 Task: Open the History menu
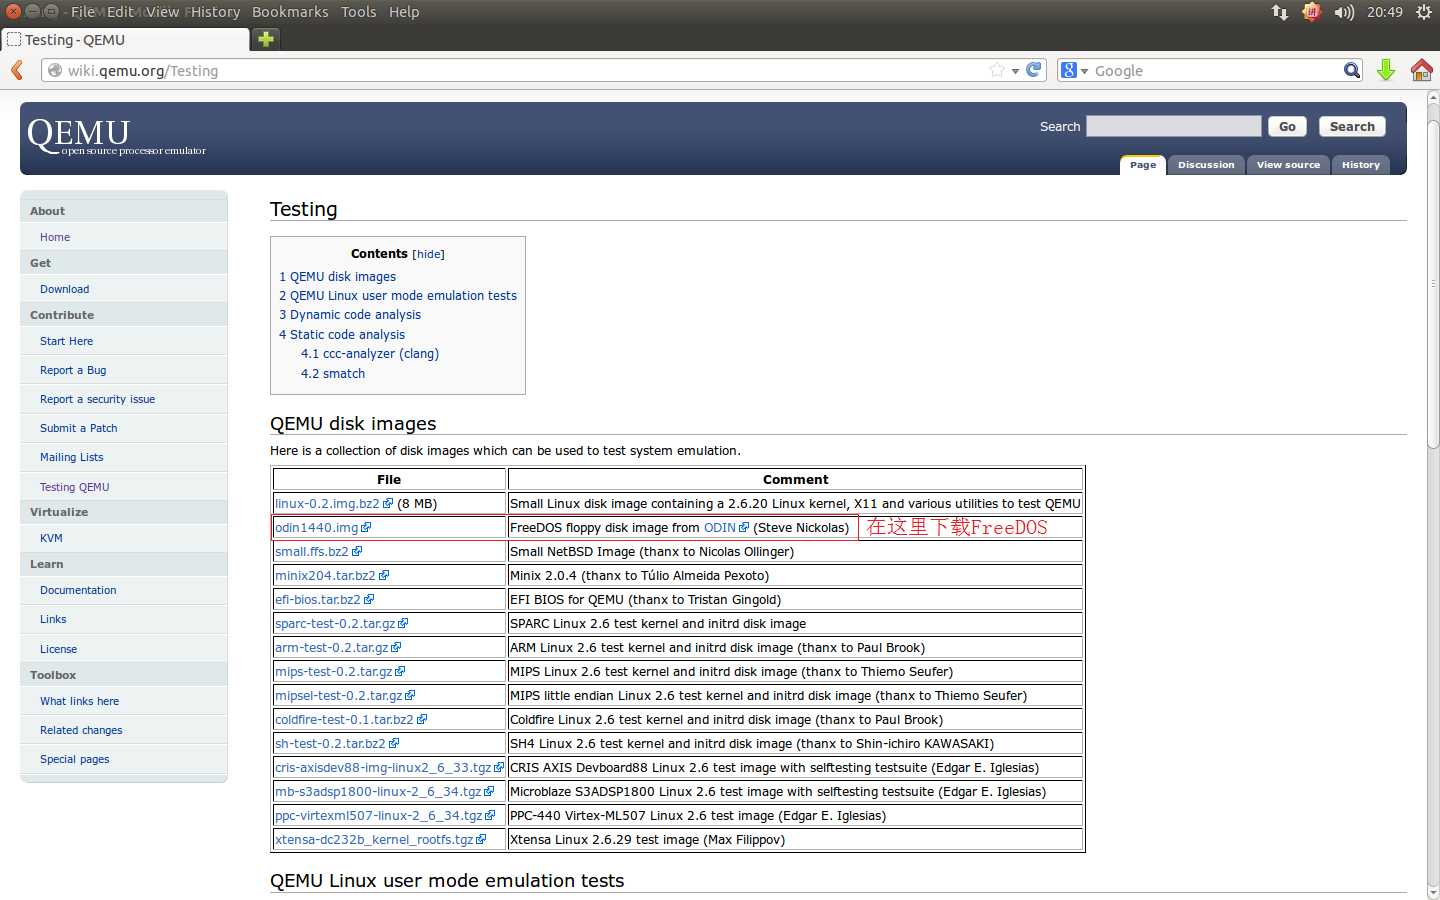pyautogui.click(x=215, y=12)
